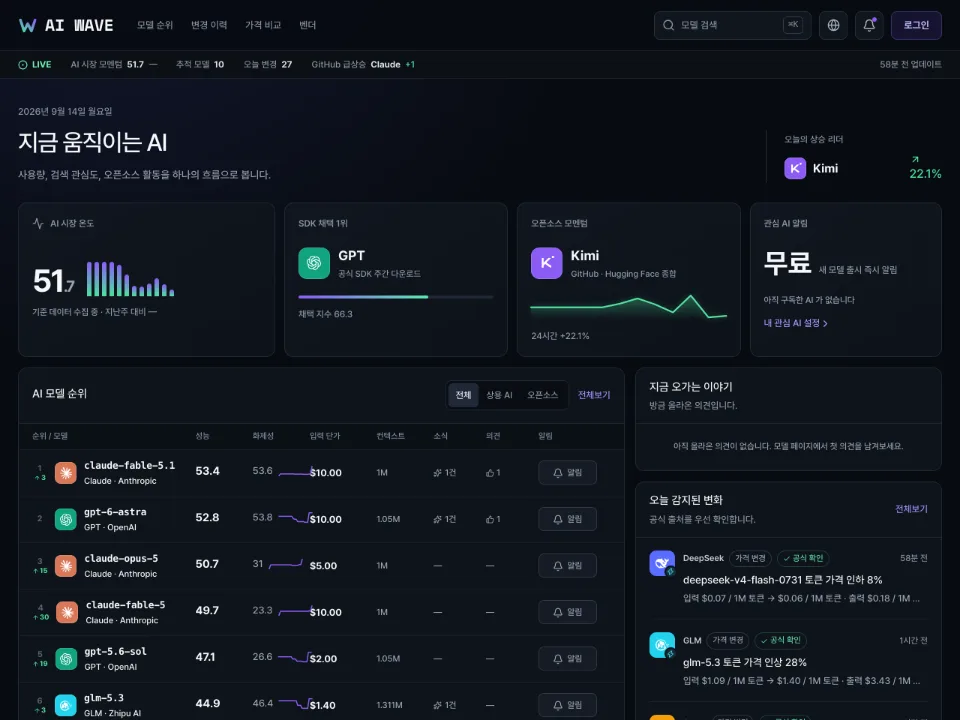
Task: Click the Kimi logo in open-source card
Action: (x=547, y=263)
